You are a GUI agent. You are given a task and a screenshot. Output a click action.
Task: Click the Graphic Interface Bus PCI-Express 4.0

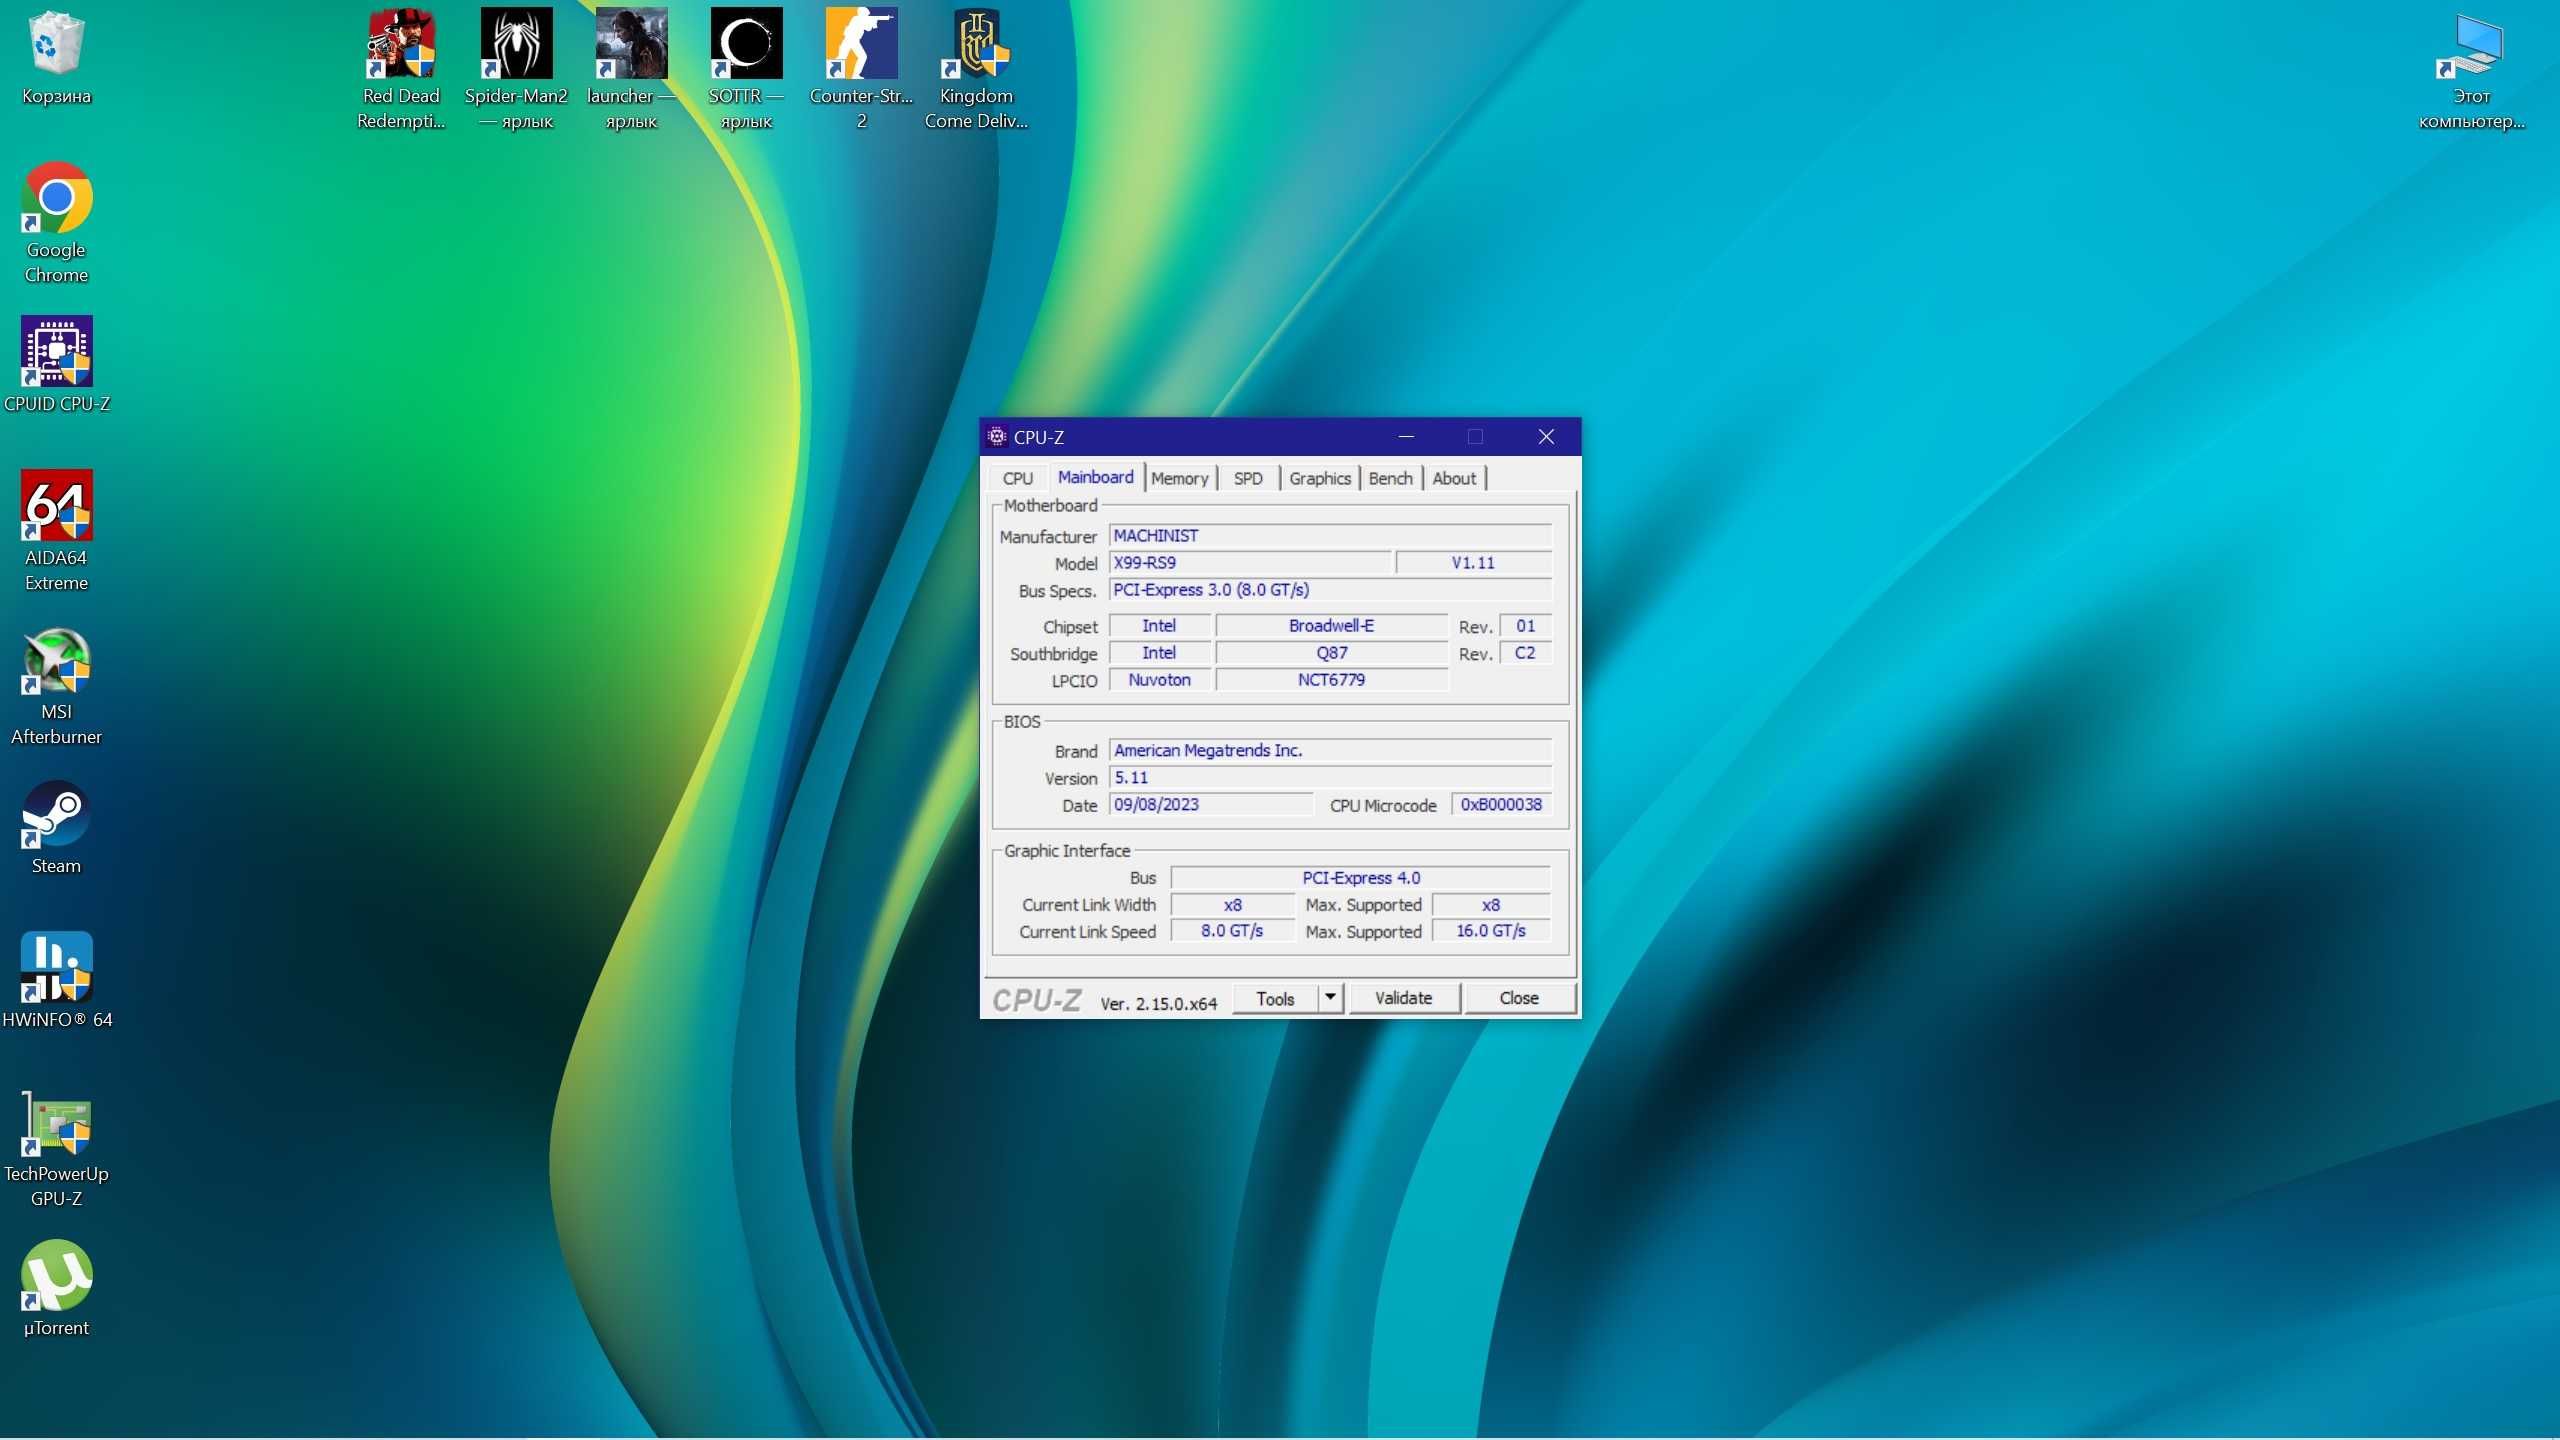pos(1360,878)
